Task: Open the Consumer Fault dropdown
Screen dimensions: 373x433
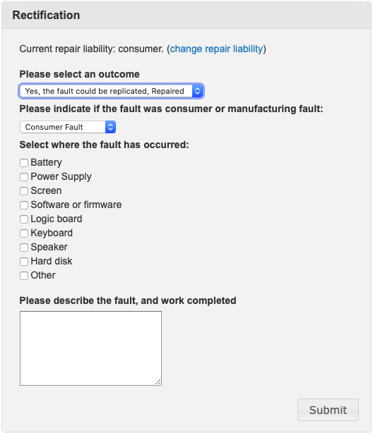Action: pyautogui.click(x=68, y=127)
